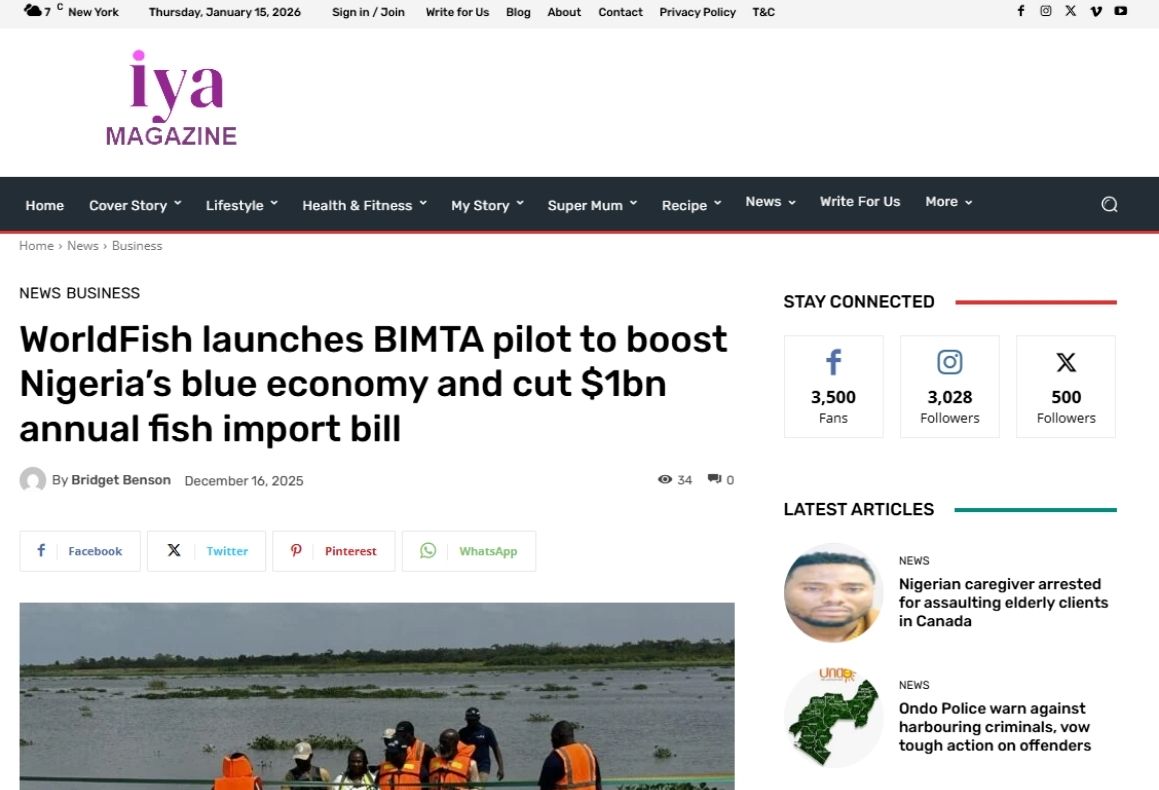Viewport: 1159px width, 790px height.
Task: Click the Instagram Followers box icon
Action: tap(949, 362)
